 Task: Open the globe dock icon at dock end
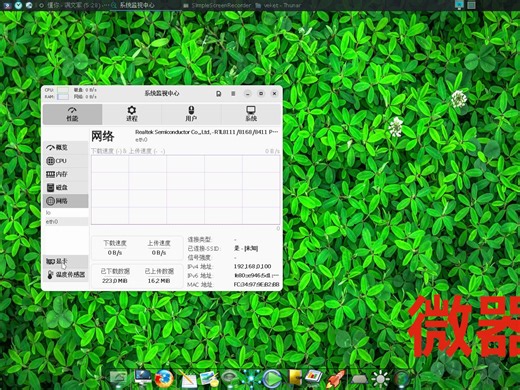[401, 379]
